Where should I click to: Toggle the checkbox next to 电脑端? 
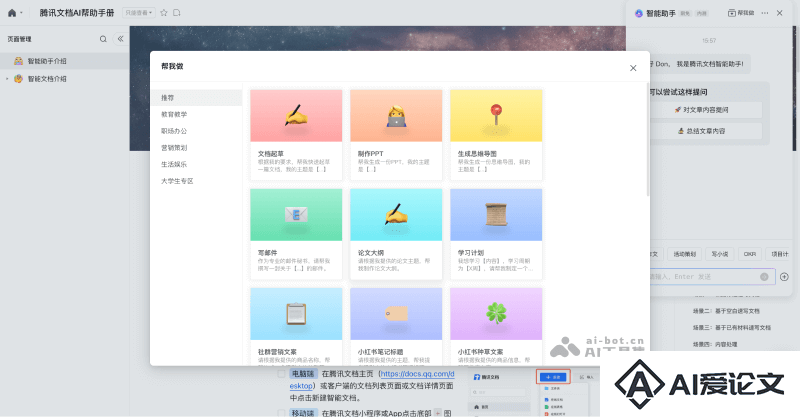pyautogui.click(x=281, y=374)
